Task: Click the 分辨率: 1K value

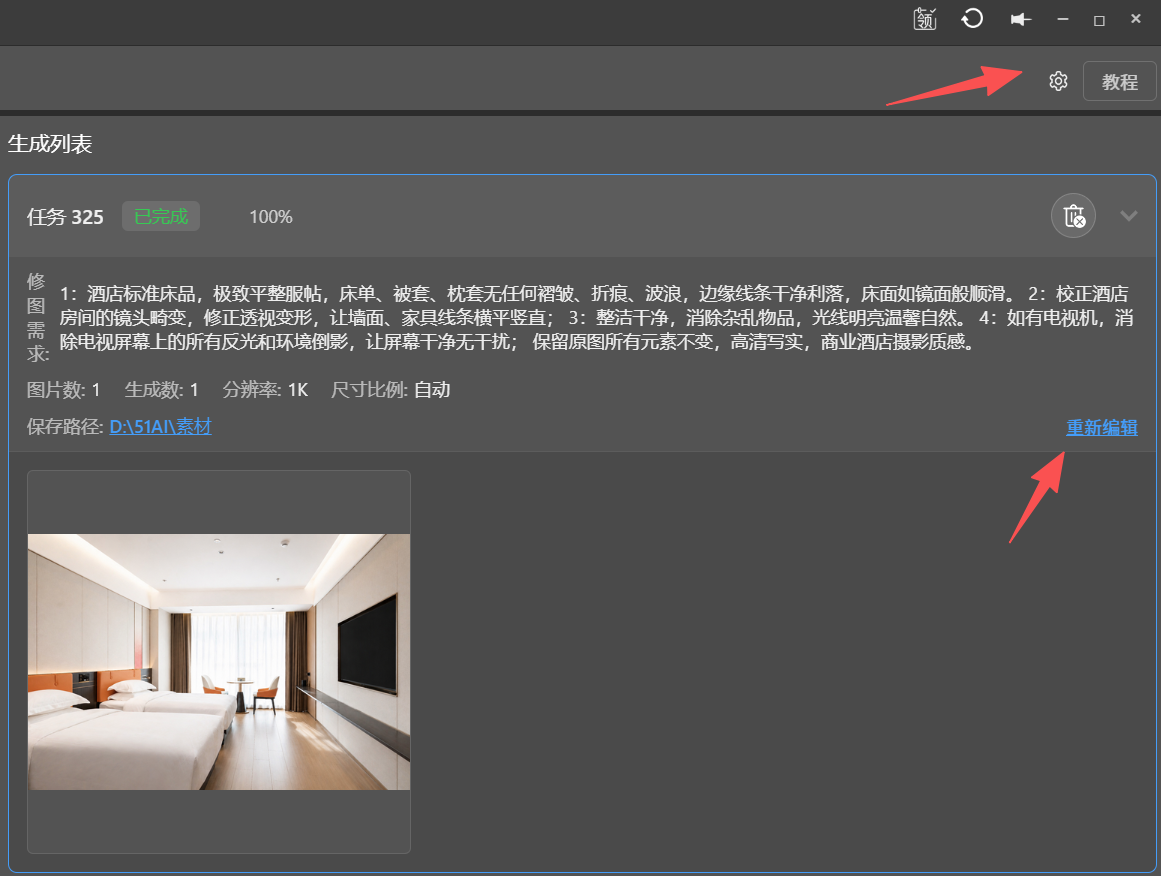Action: 265,389
